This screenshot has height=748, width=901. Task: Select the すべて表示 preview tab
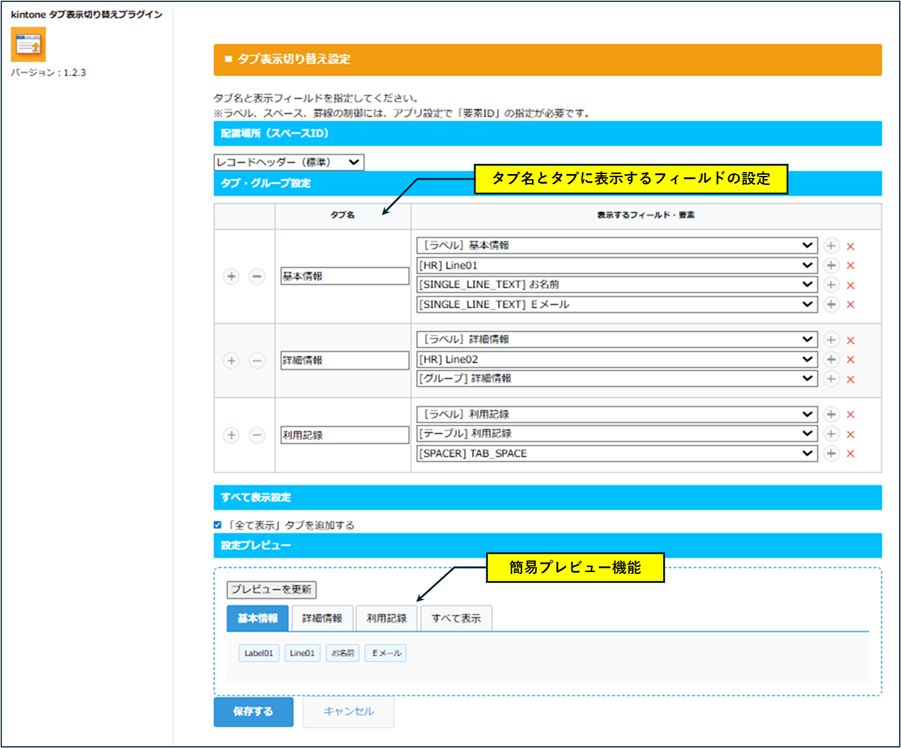pyautogui.click(x=456, y=618)
